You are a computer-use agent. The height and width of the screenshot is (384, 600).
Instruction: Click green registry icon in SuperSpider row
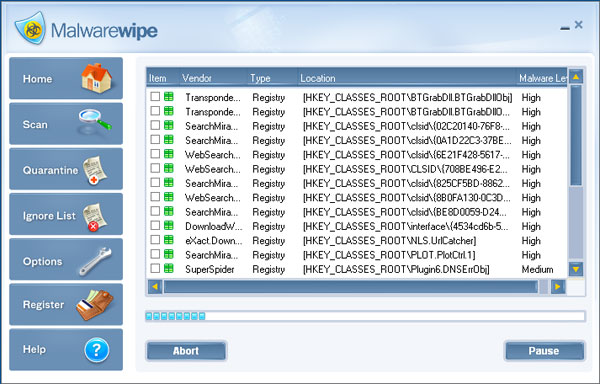click(168, 268)
